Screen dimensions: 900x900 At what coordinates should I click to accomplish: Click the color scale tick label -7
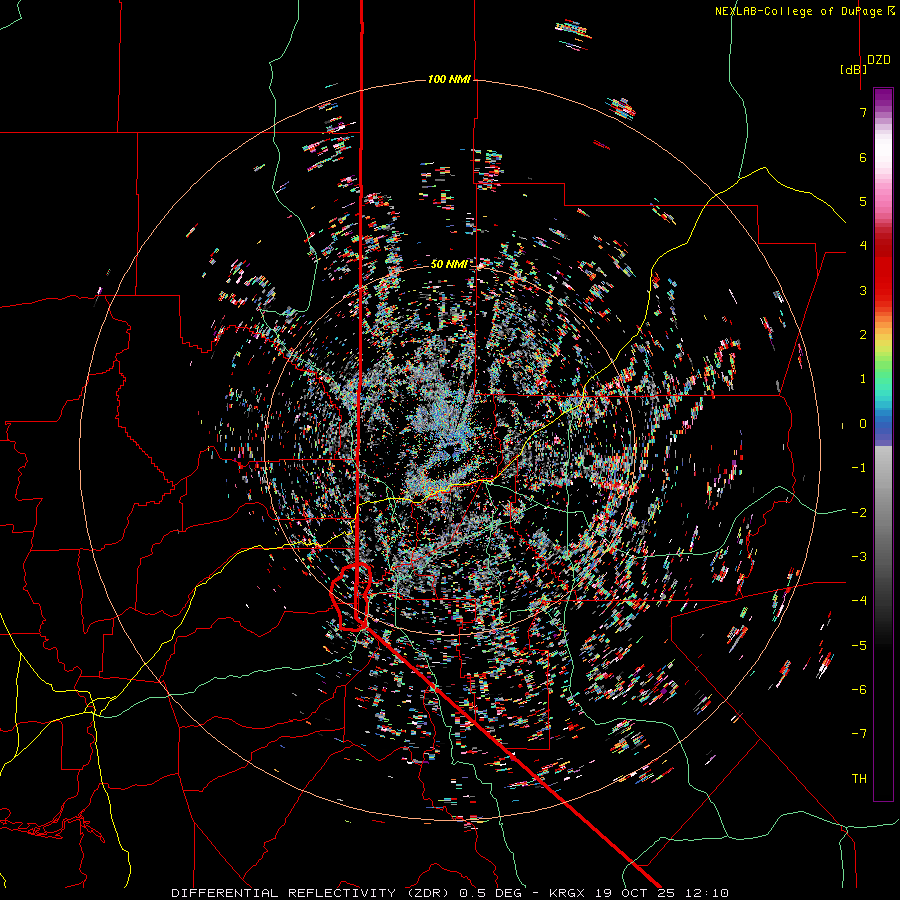pyautogui.click(x=859, y=734)
